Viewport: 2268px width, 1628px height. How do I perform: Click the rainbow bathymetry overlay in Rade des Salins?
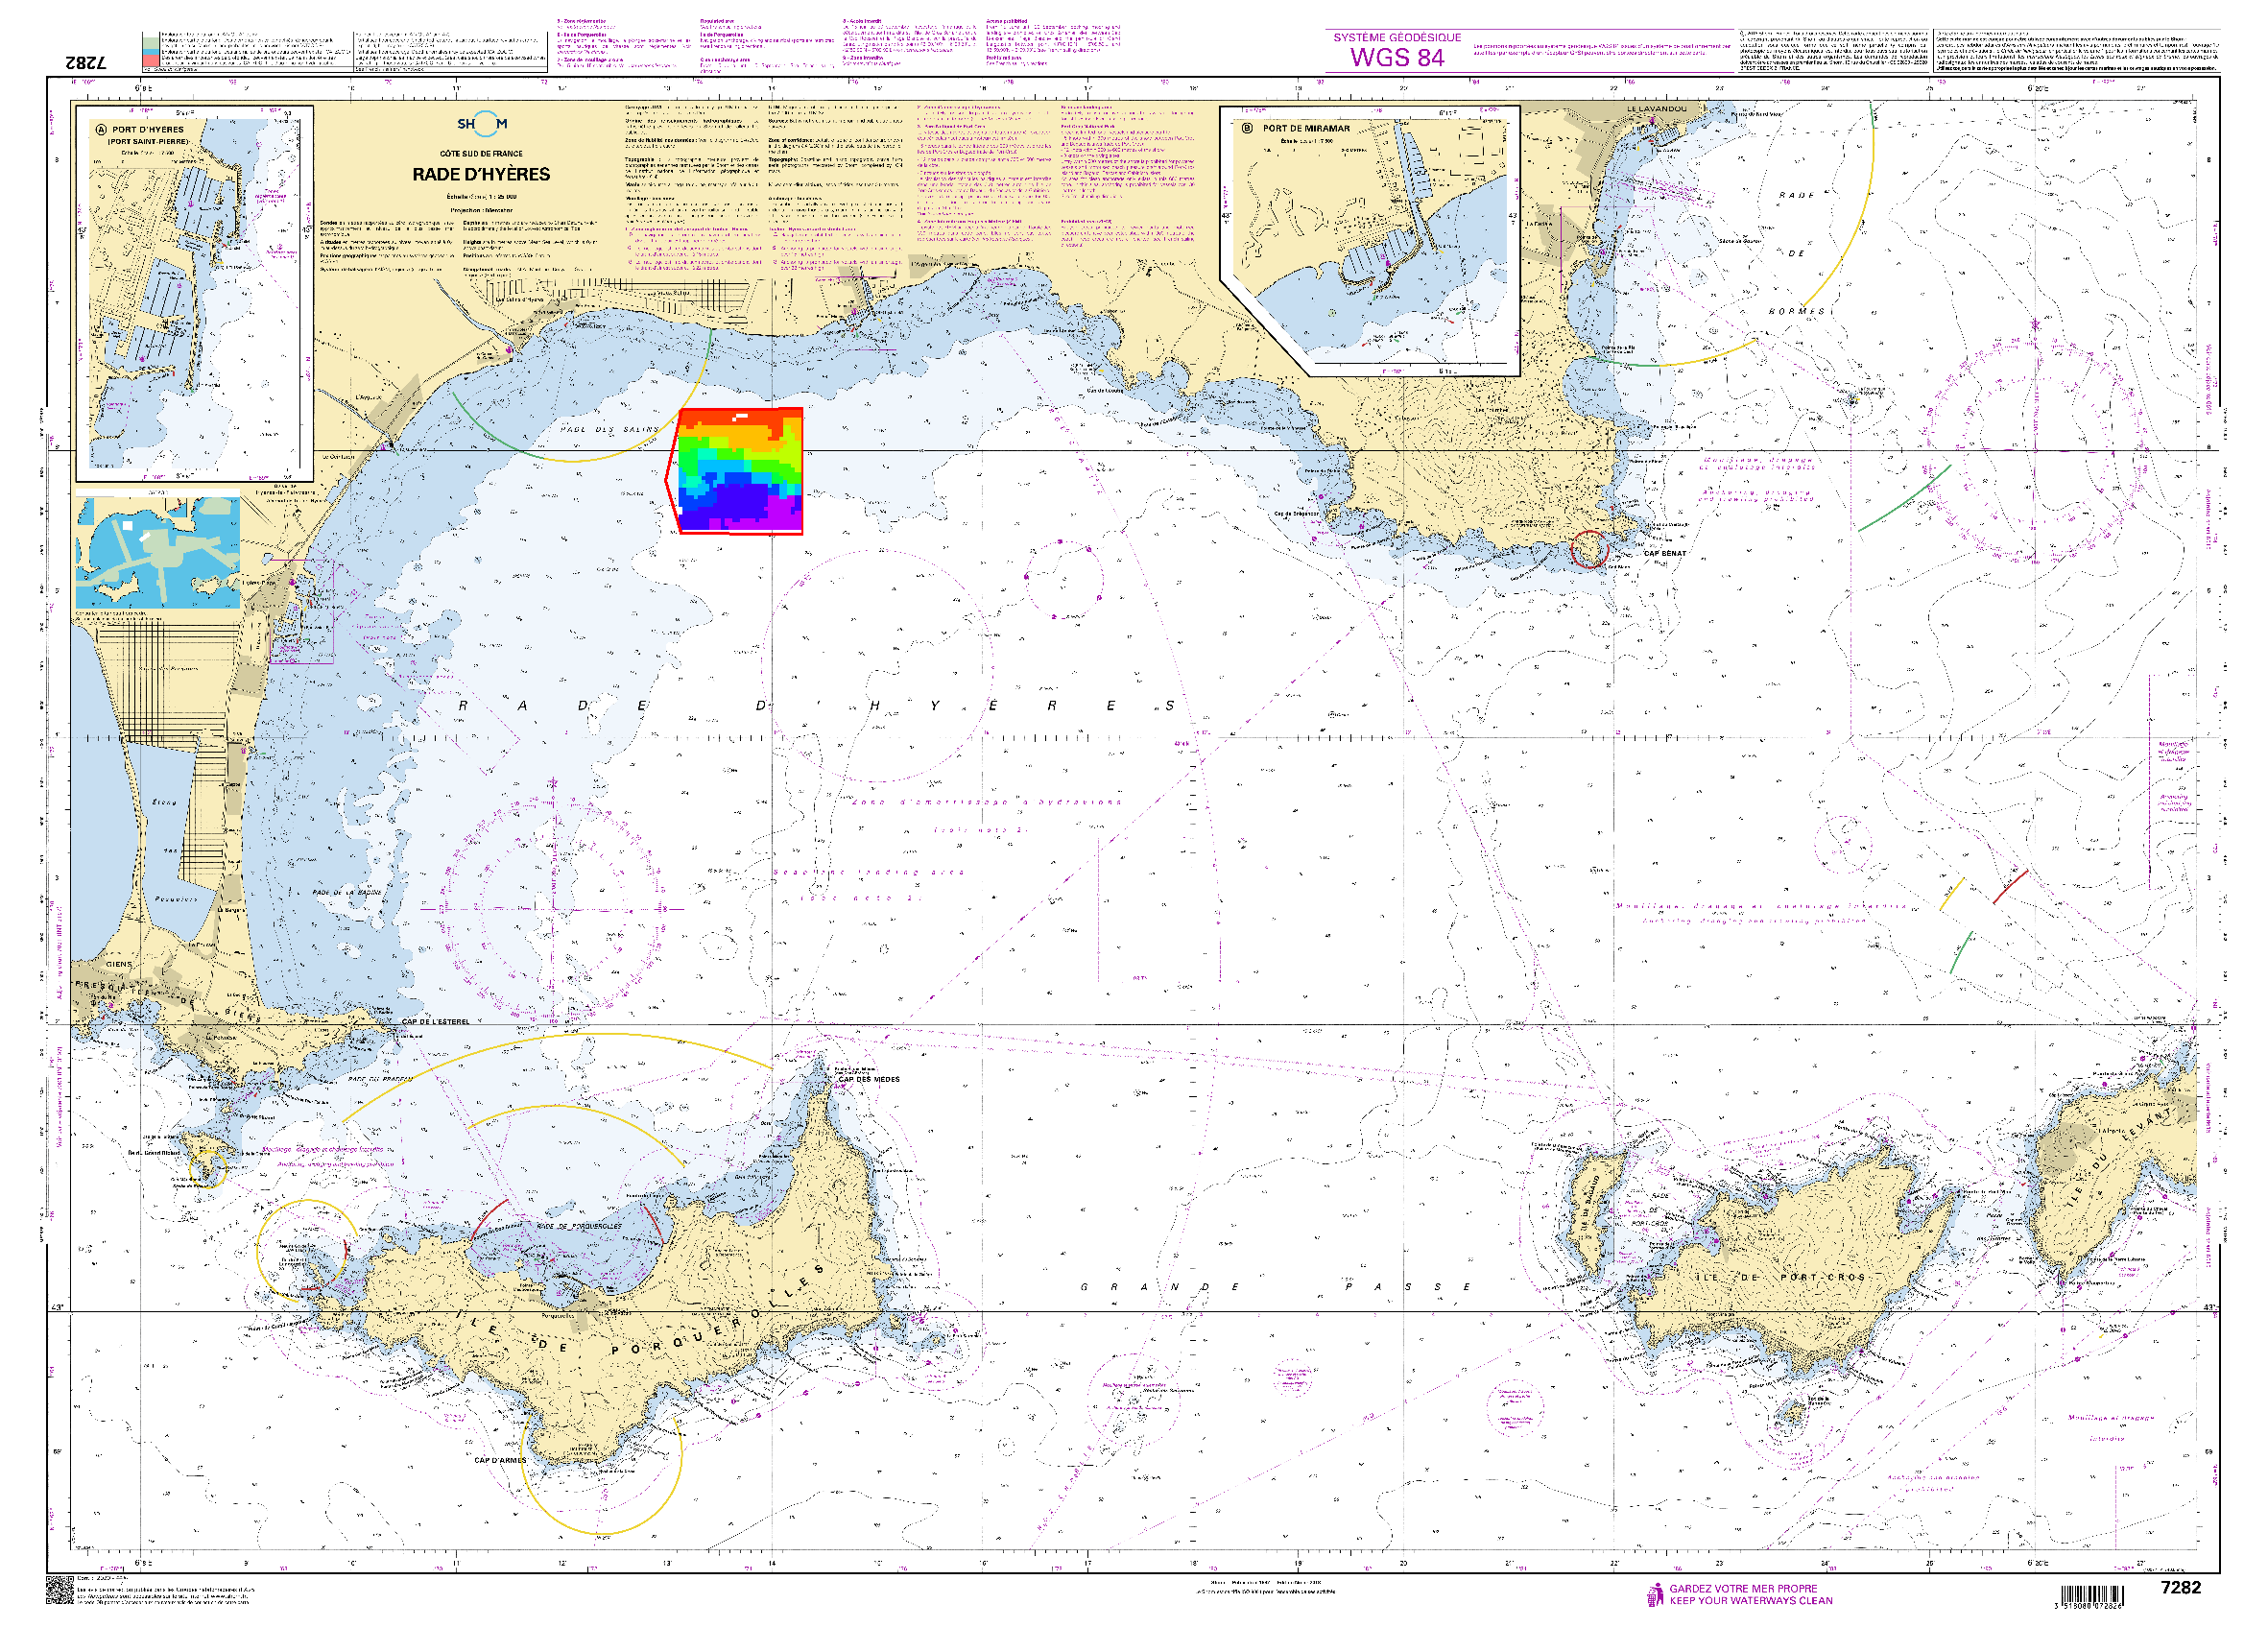point(741,469)
